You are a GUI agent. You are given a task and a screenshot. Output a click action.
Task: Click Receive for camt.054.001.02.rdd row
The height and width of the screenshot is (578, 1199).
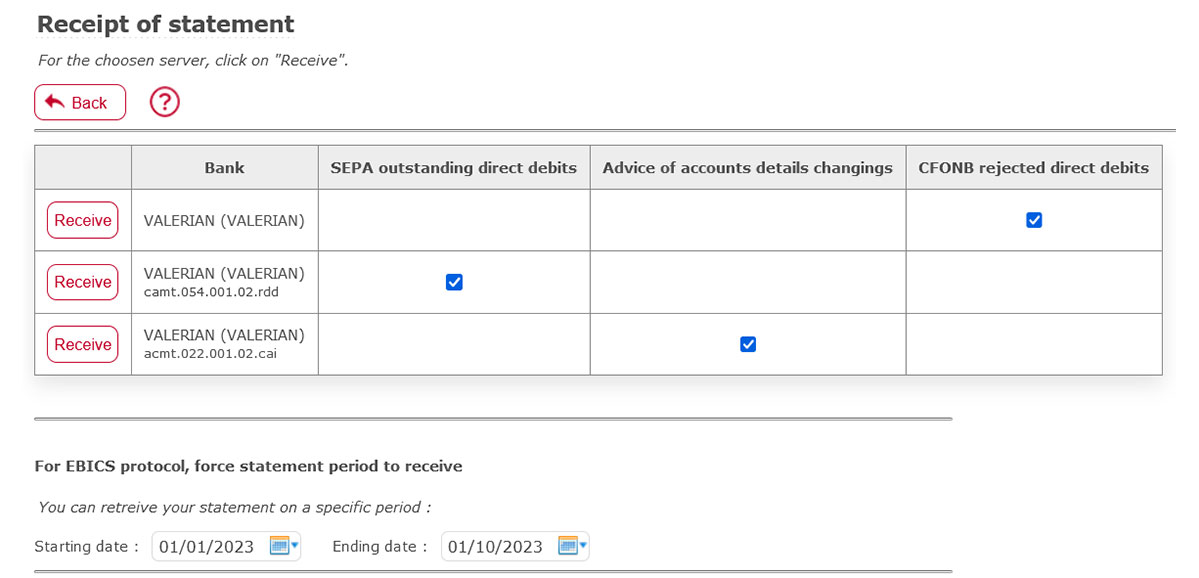tap(83, 282)
